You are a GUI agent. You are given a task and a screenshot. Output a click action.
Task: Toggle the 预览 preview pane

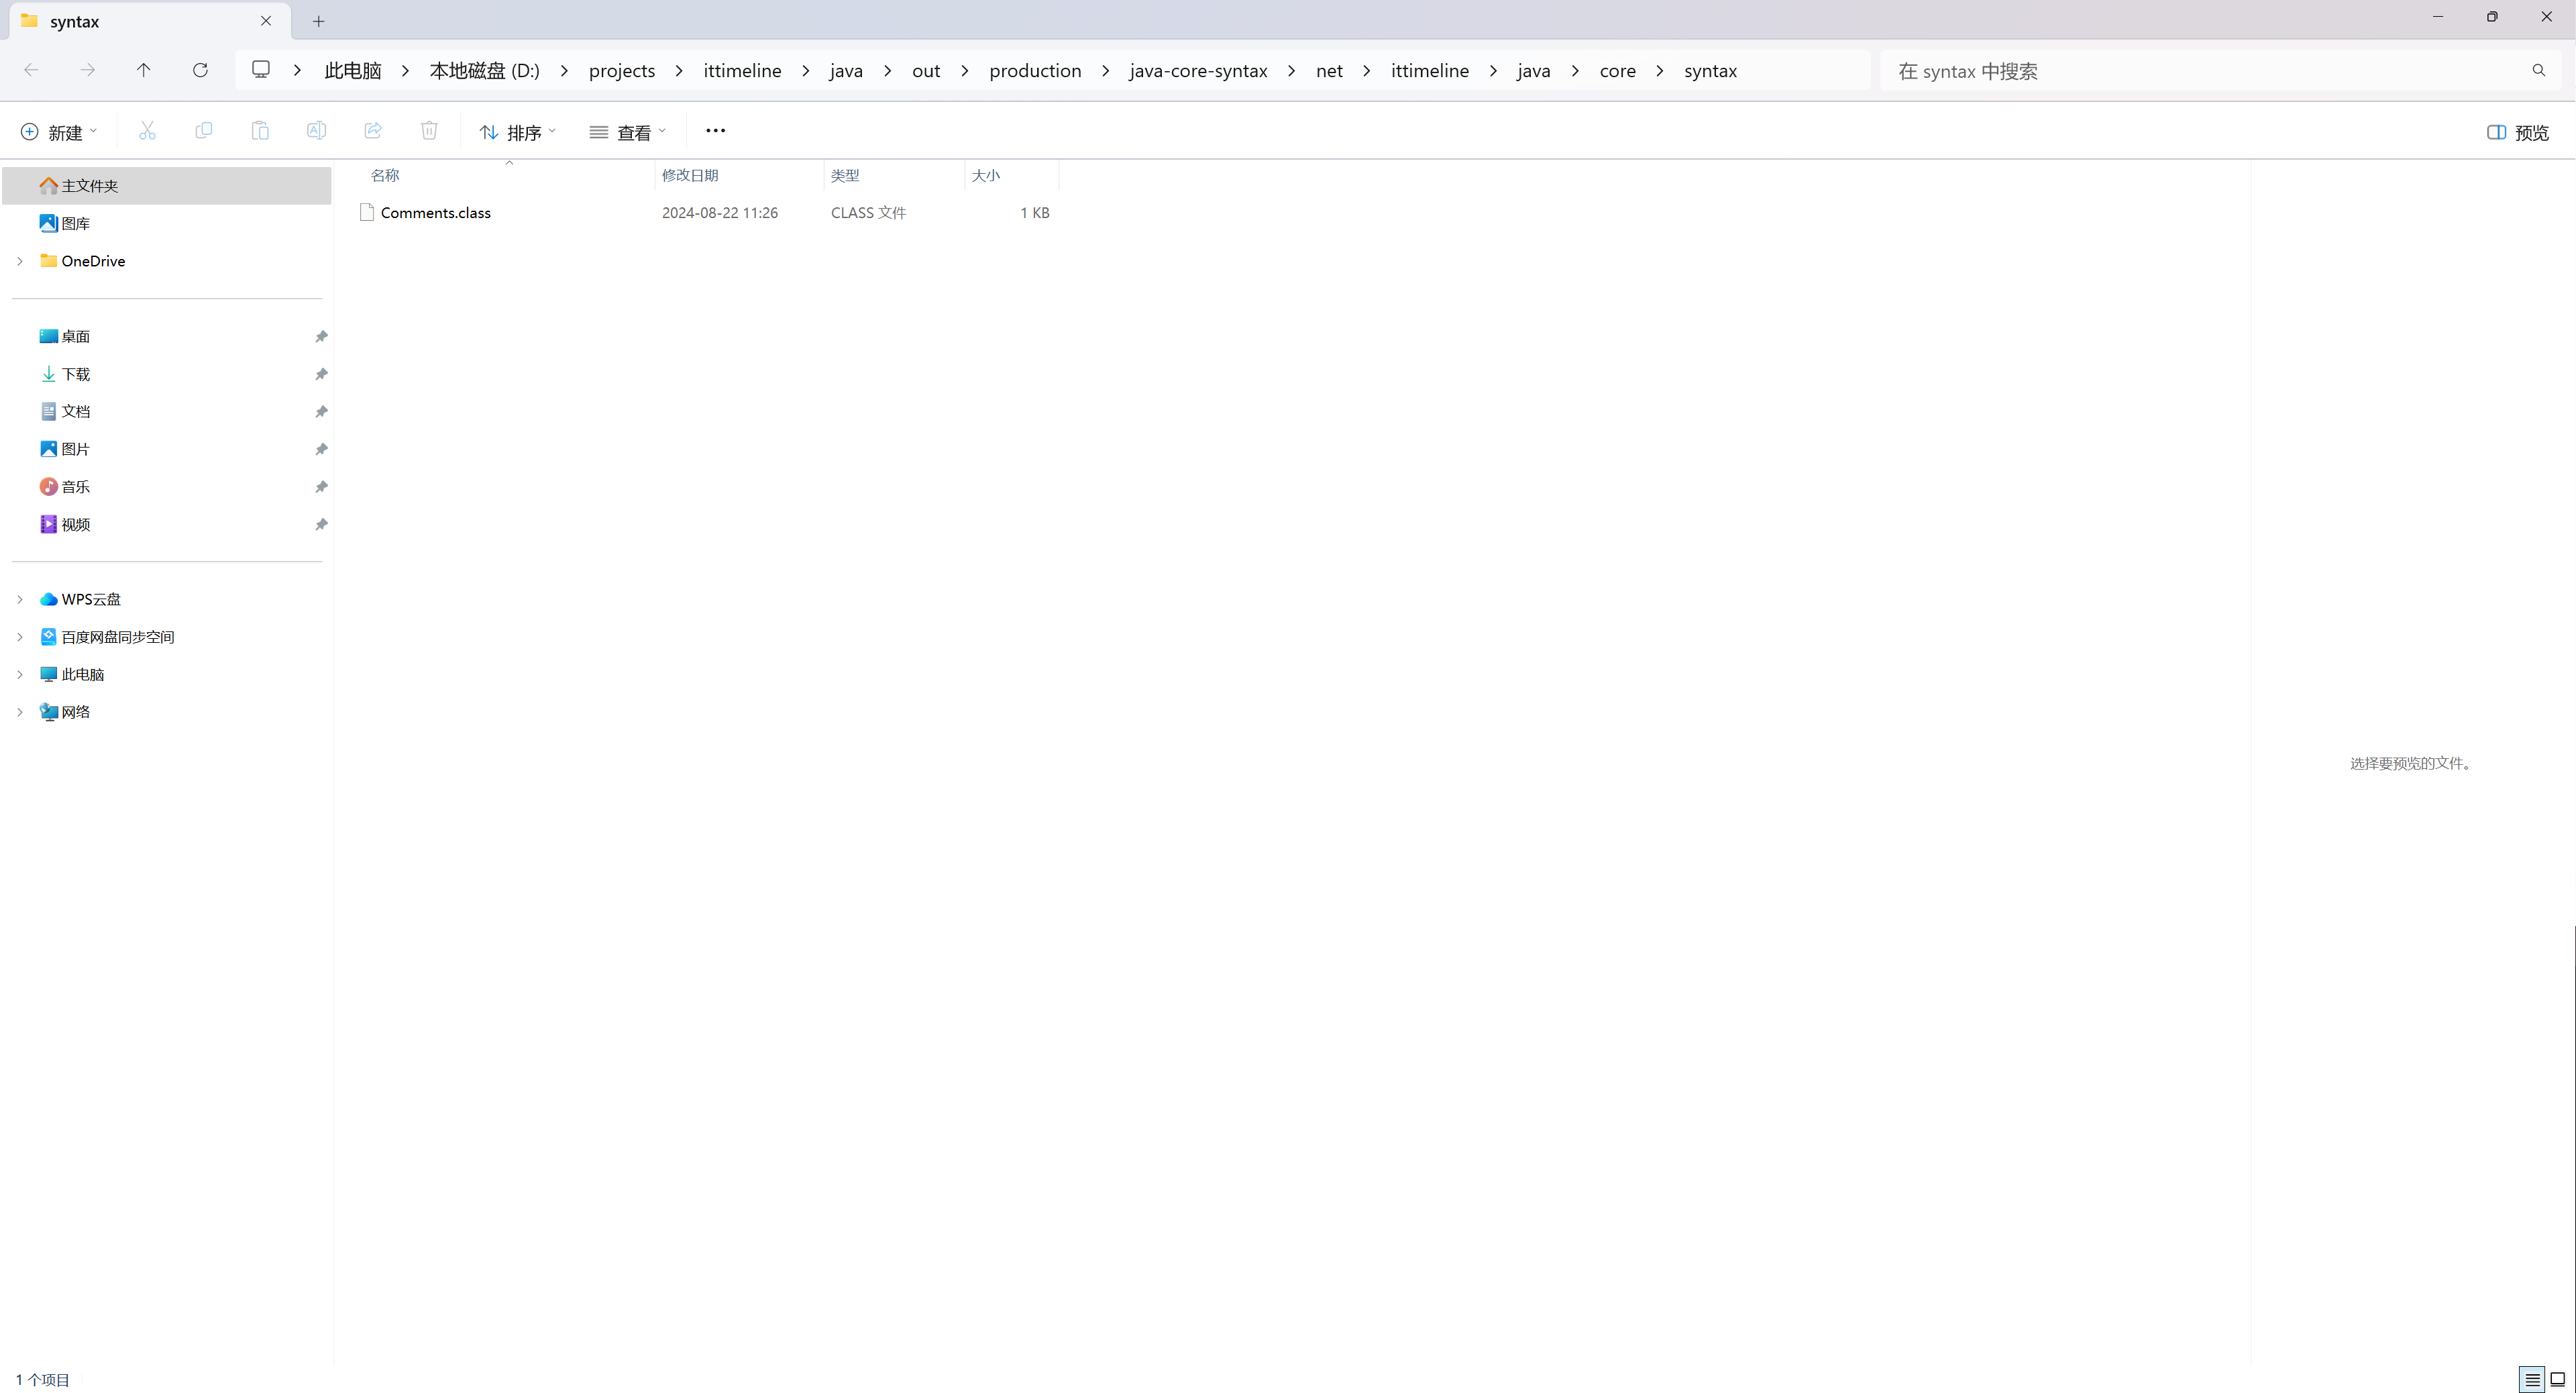2518,132
